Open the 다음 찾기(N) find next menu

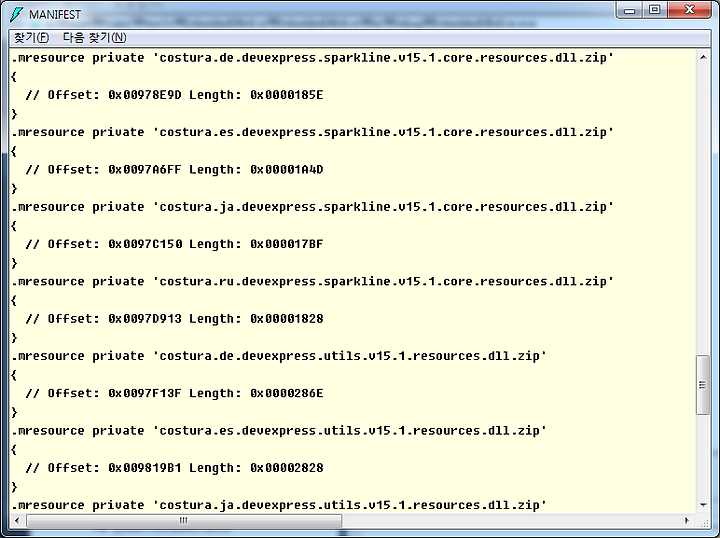tap(95, 37)
